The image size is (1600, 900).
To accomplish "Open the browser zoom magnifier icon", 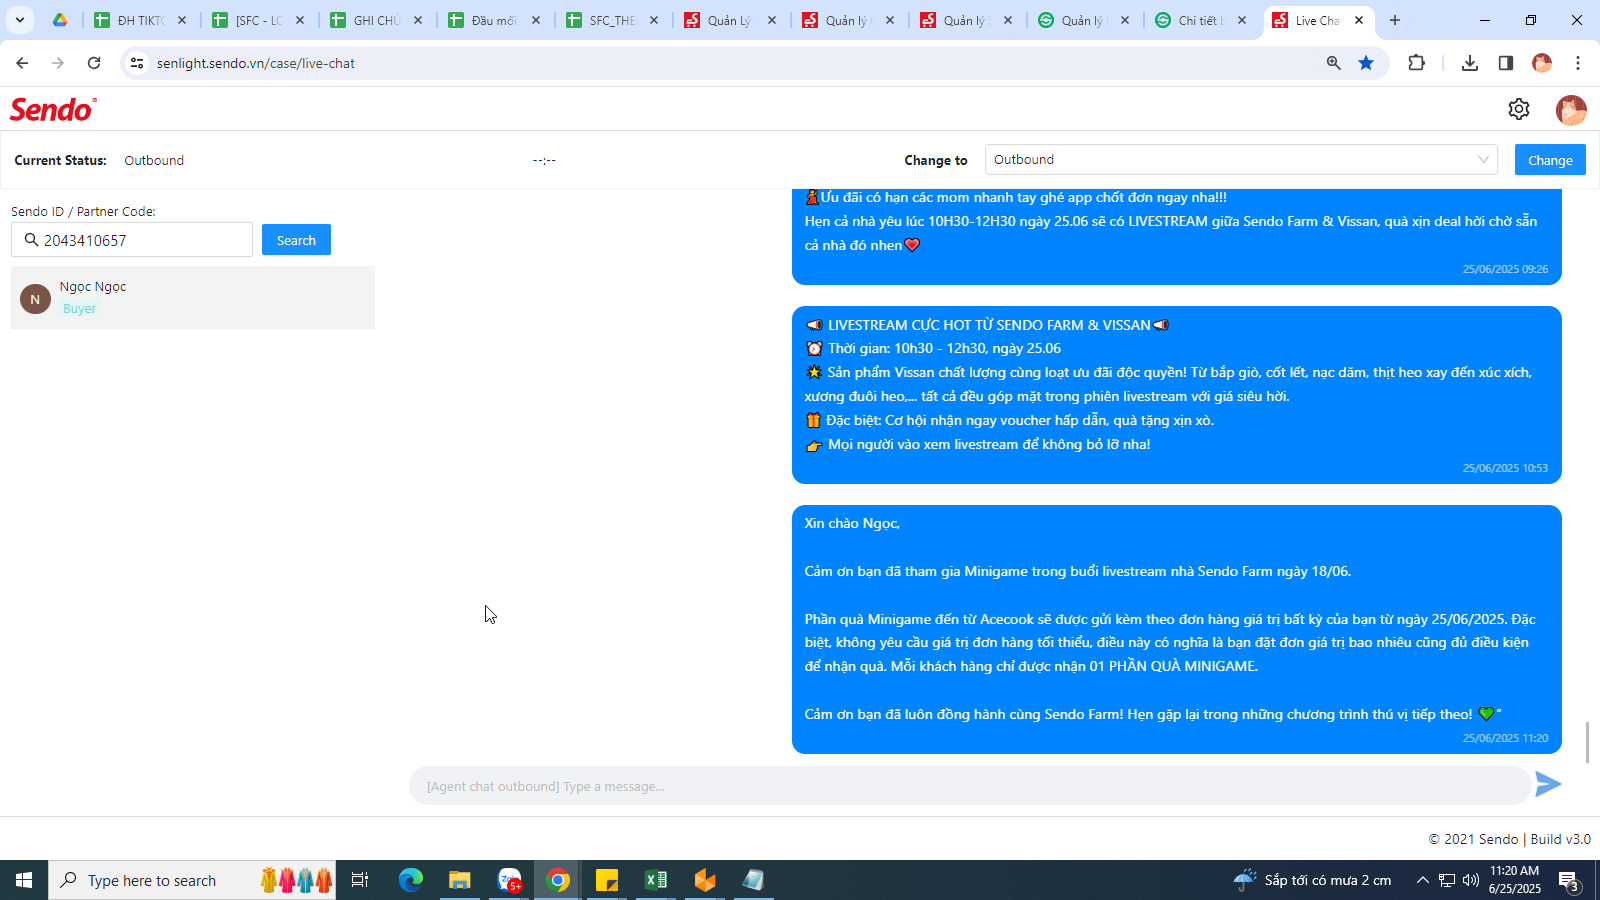I will coord(1334,63).
